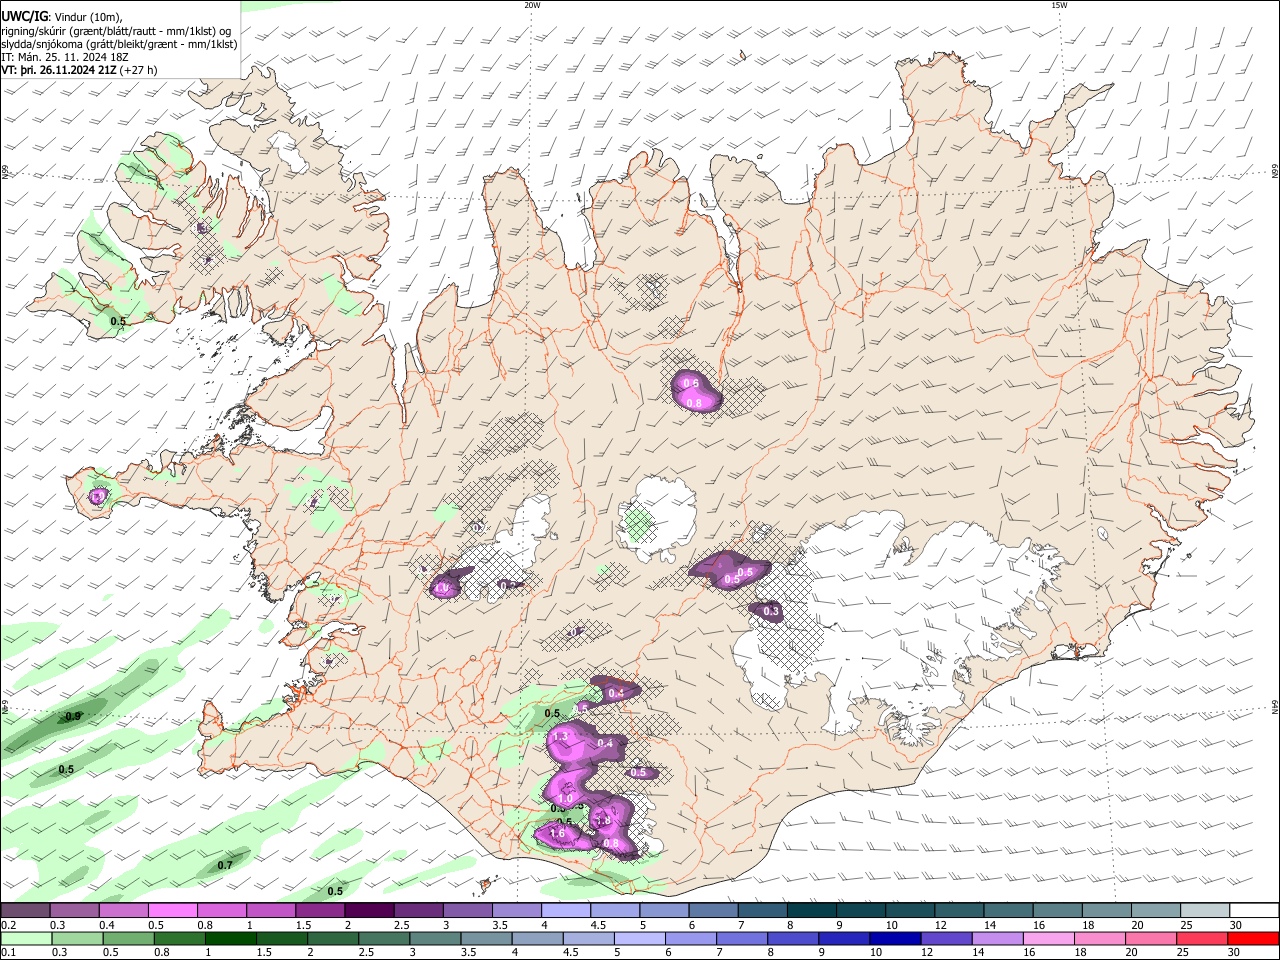This screenshot has width=1280, height=960.
Task: Click the '15W' longitude label
Action: click(x=1060, y=5)
